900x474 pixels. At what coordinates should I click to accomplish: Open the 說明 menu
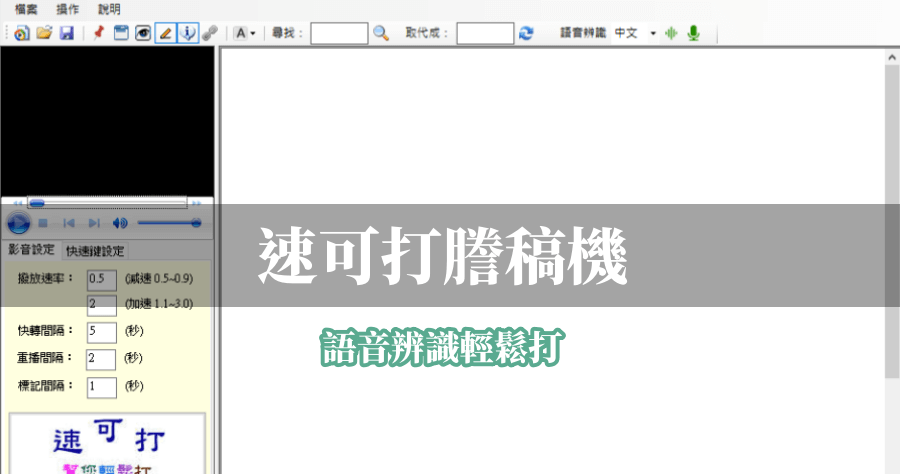point(109,9)
